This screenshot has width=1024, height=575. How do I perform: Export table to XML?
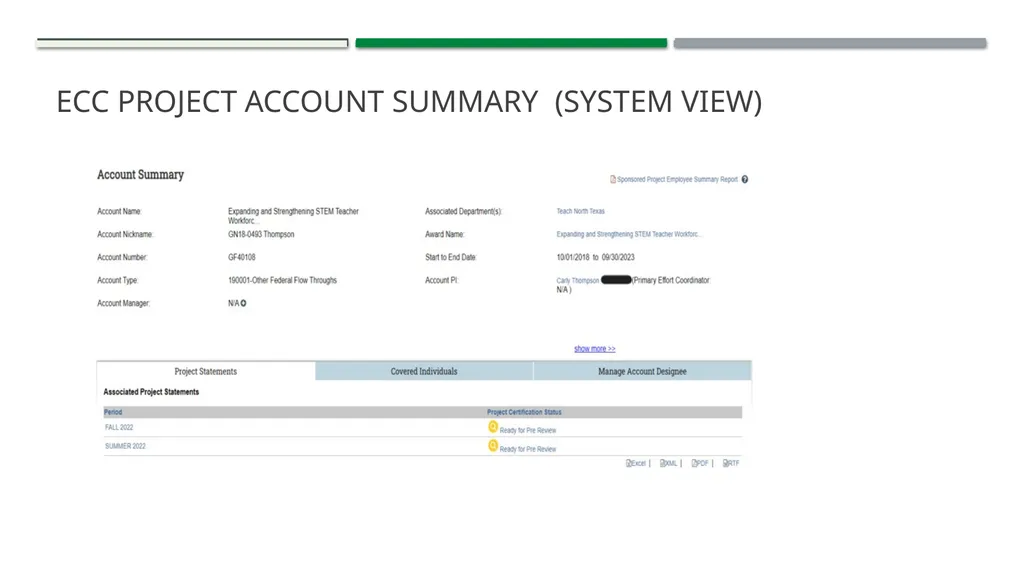[x=669, y=463]
